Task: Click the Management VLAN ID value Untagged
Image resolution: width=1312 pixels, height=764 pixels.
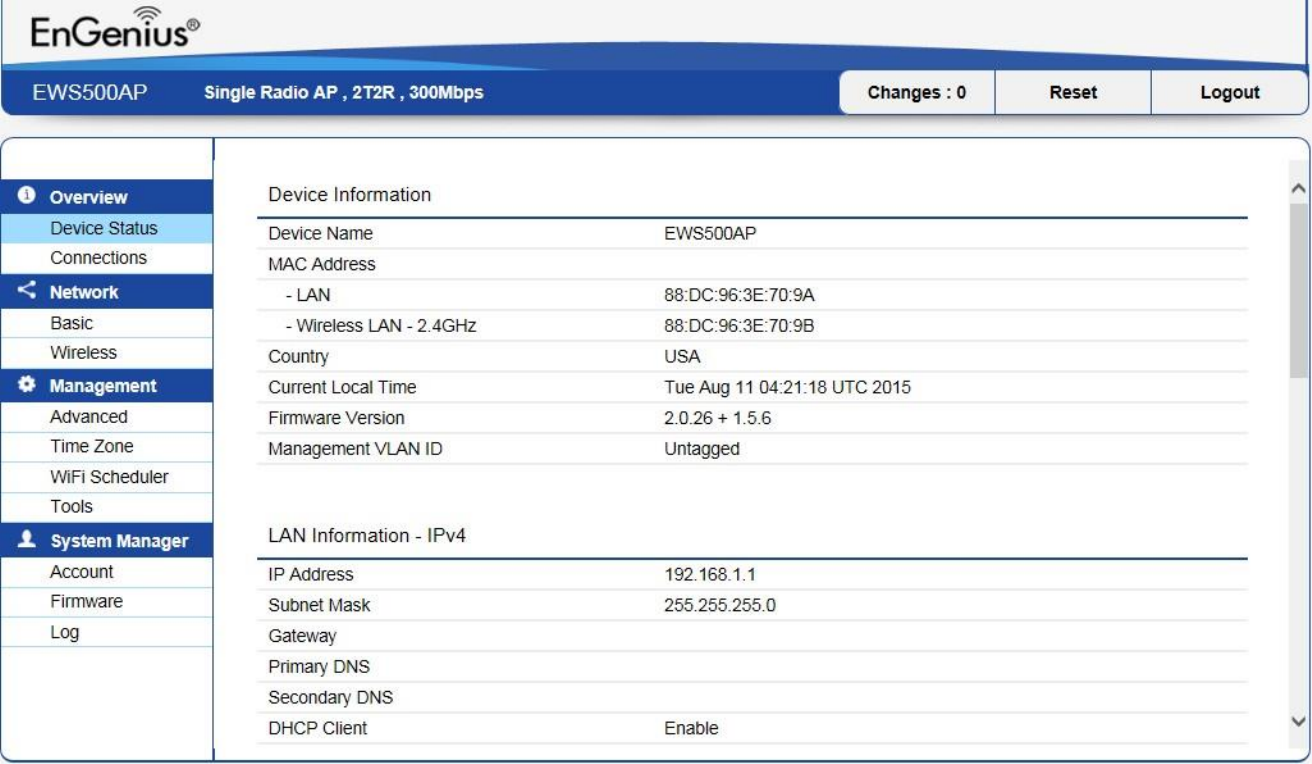Action: coord(702,449)
